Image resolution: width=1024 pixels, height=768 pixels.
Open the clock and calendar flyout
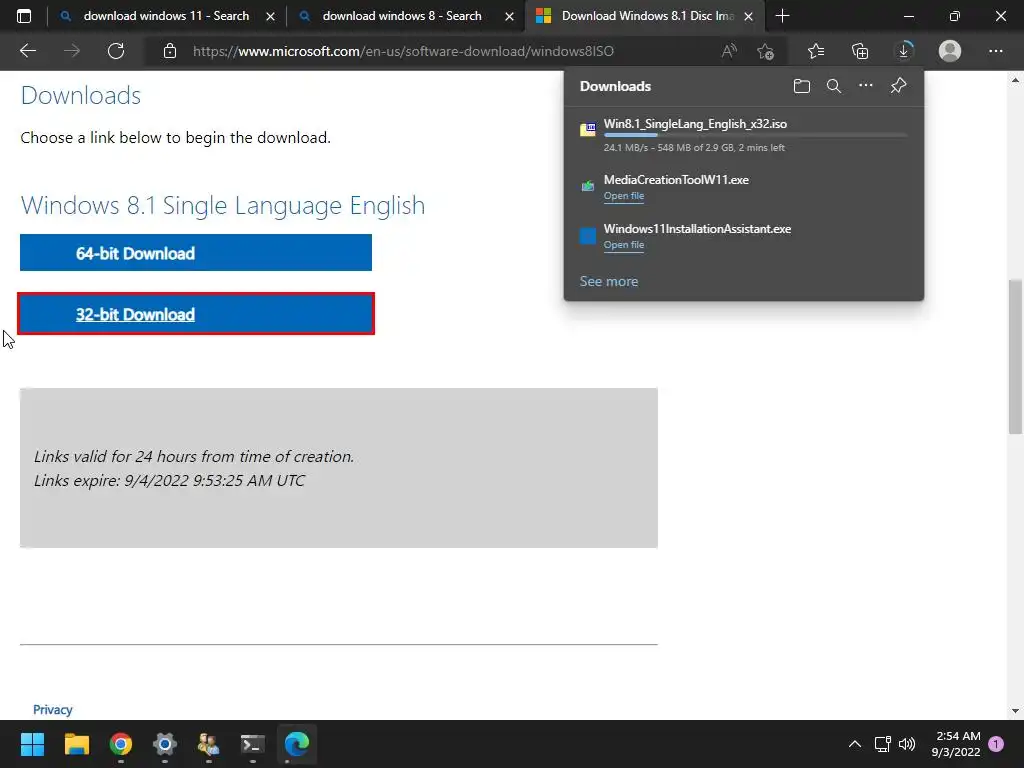click(x=956, y=744)
